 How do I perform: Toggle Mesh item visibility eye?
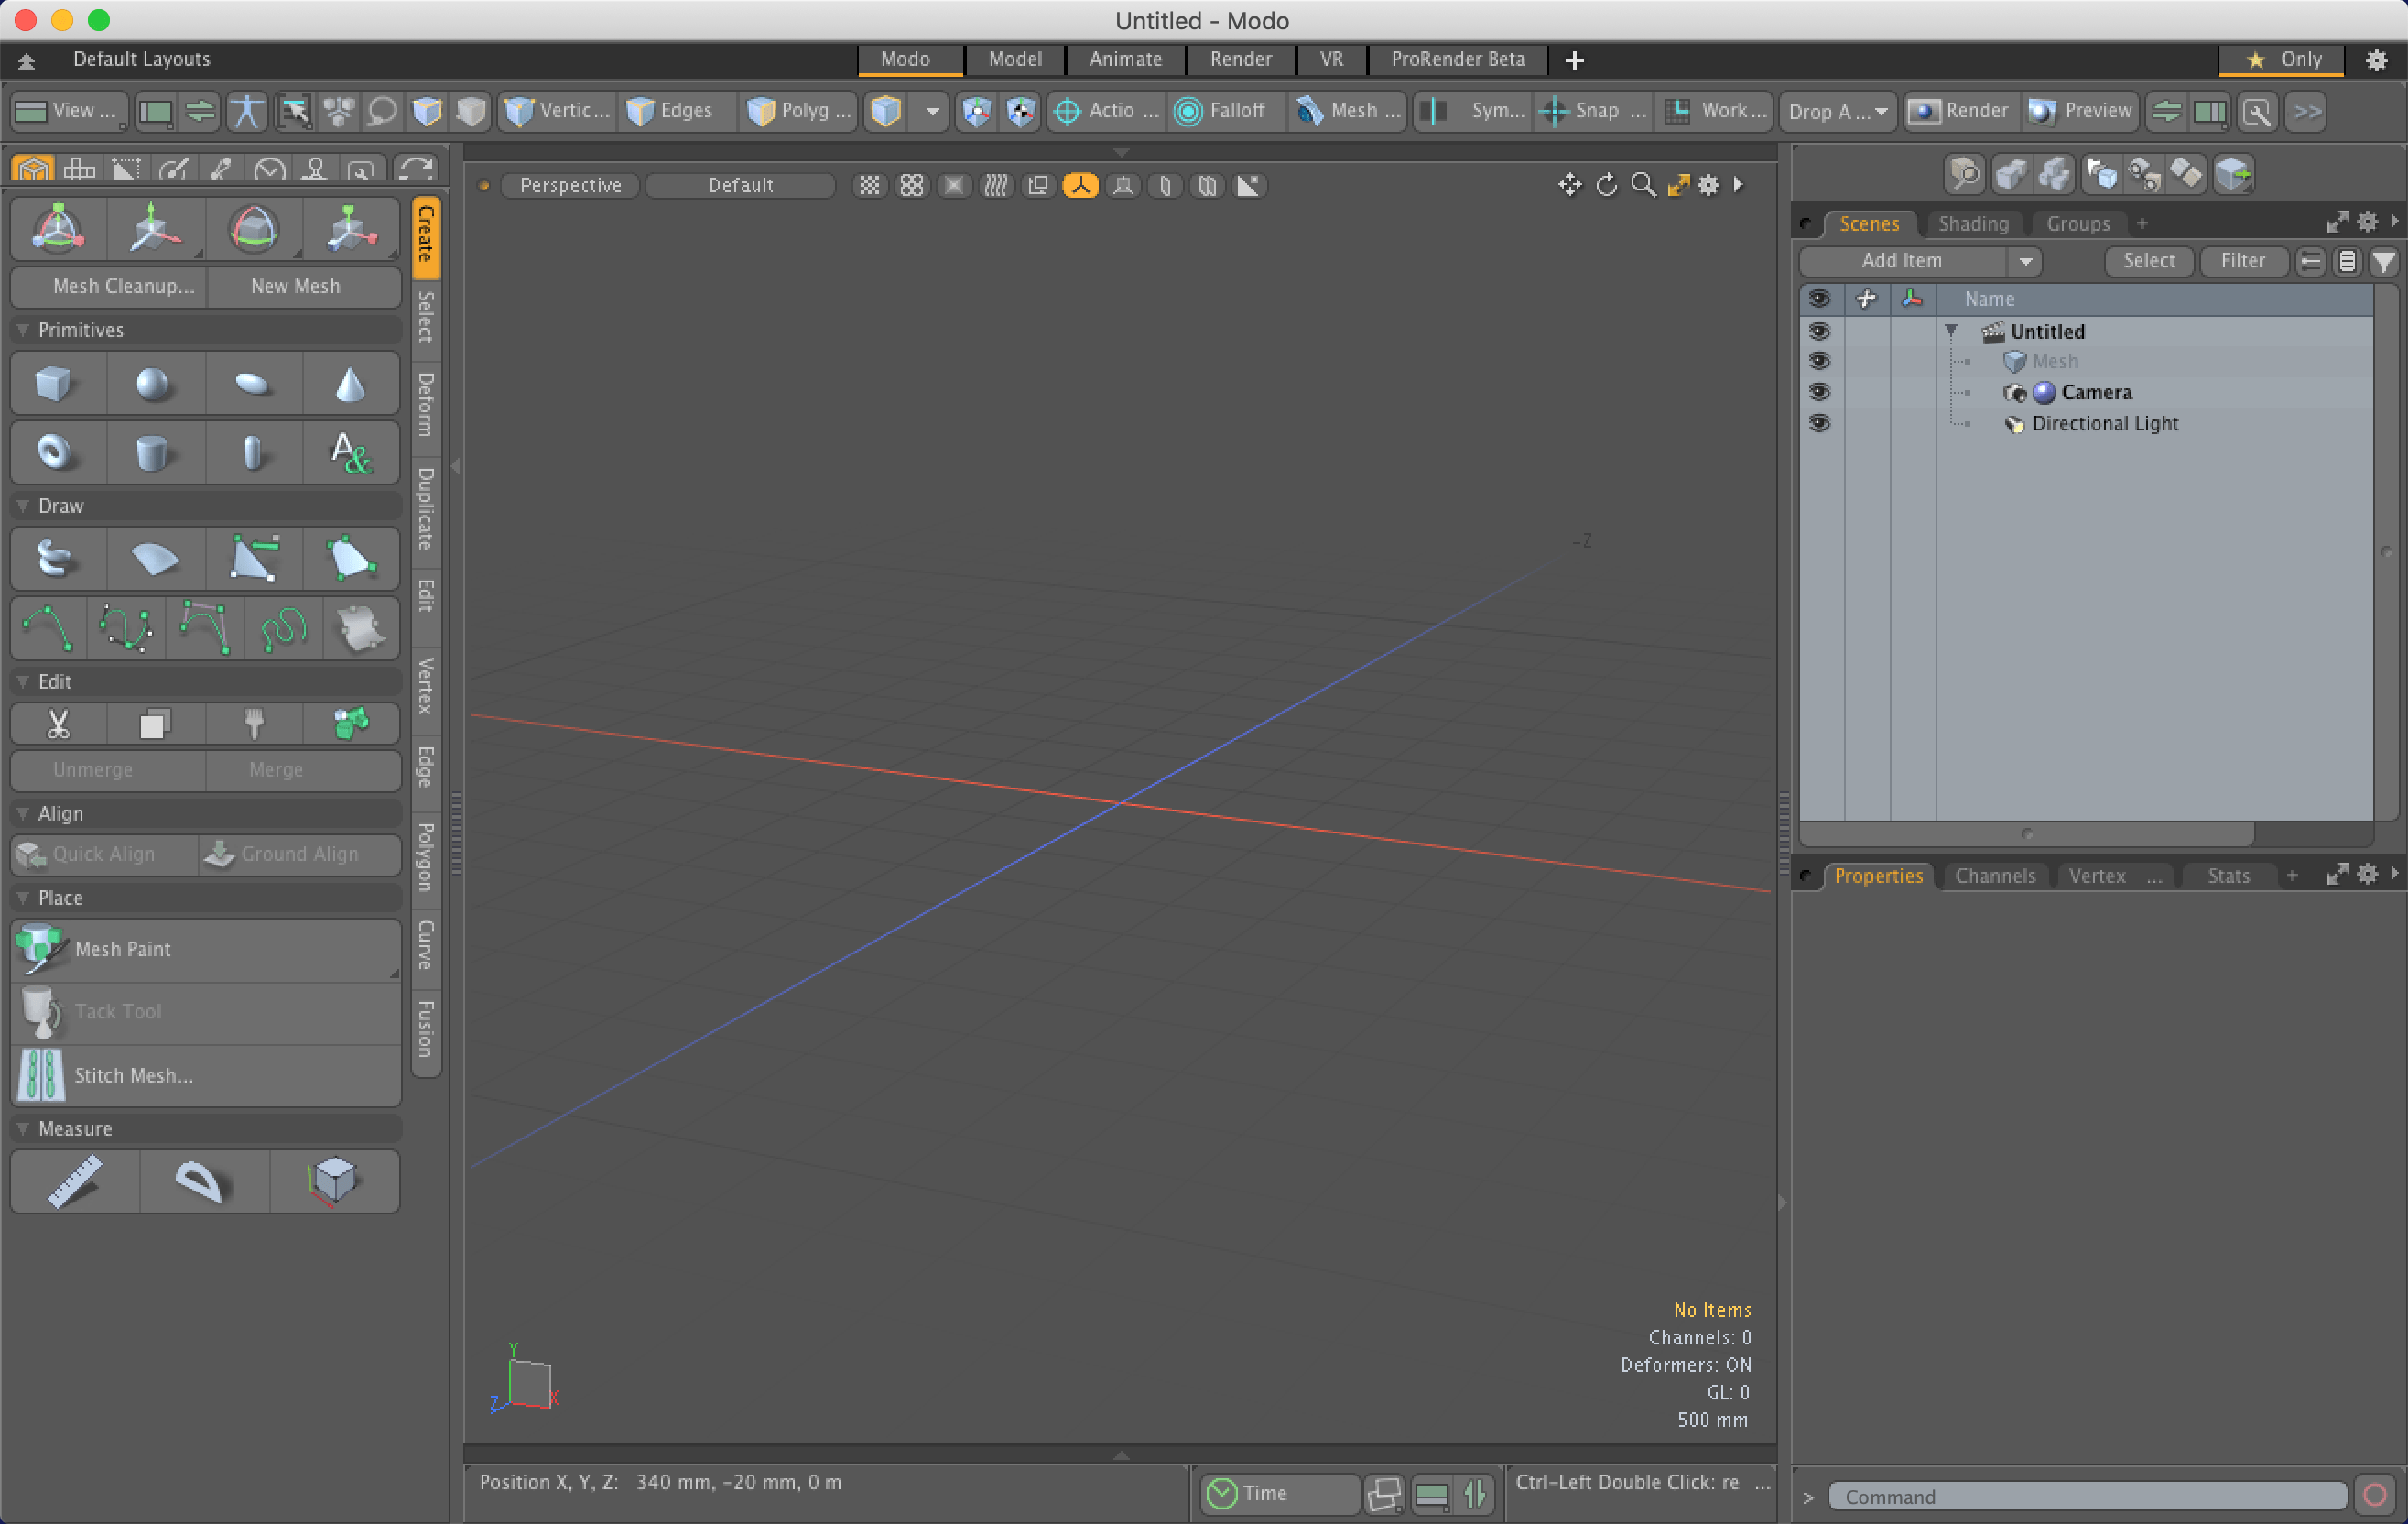[1819, 361]
